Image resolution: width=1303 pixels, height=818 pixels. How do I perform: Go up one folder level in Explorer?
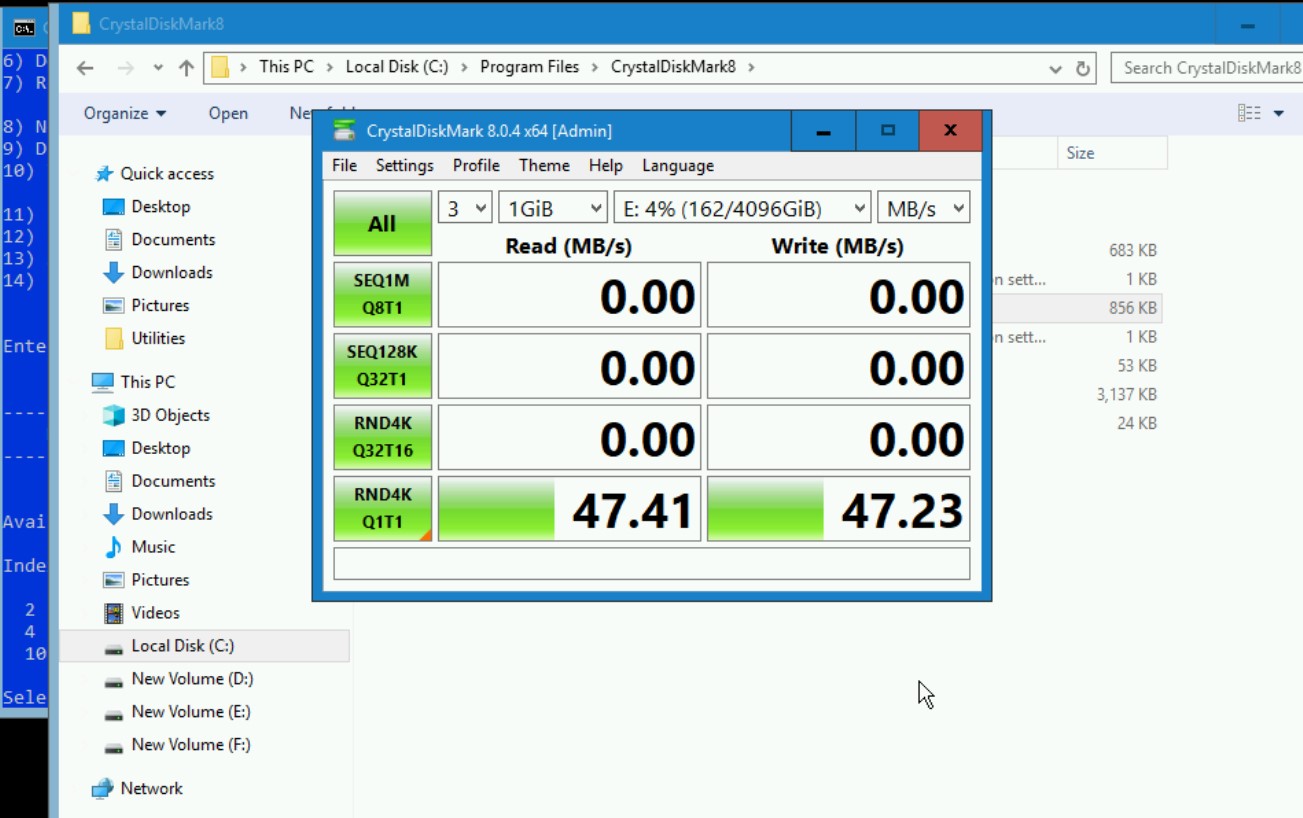[x=186, y=68]
